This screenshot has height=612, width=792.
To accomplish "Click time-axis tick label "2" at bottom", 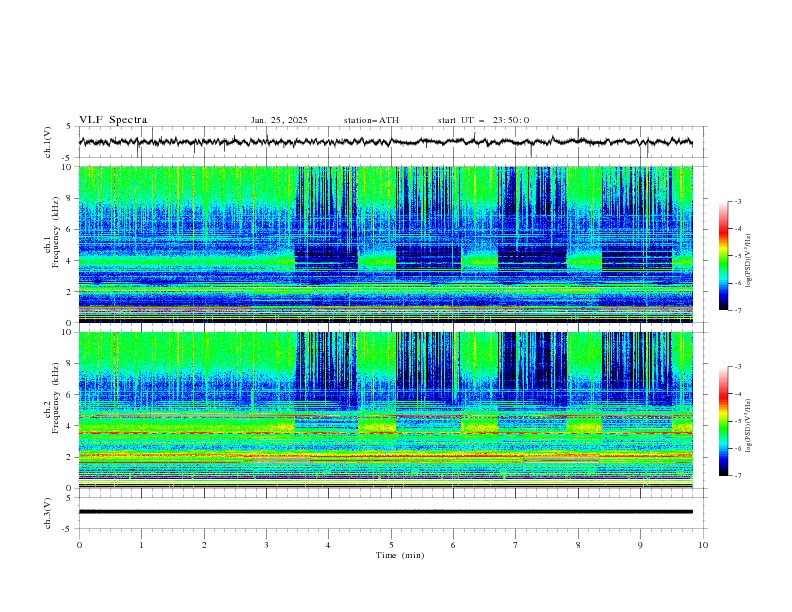I will [x=204, y=545].
